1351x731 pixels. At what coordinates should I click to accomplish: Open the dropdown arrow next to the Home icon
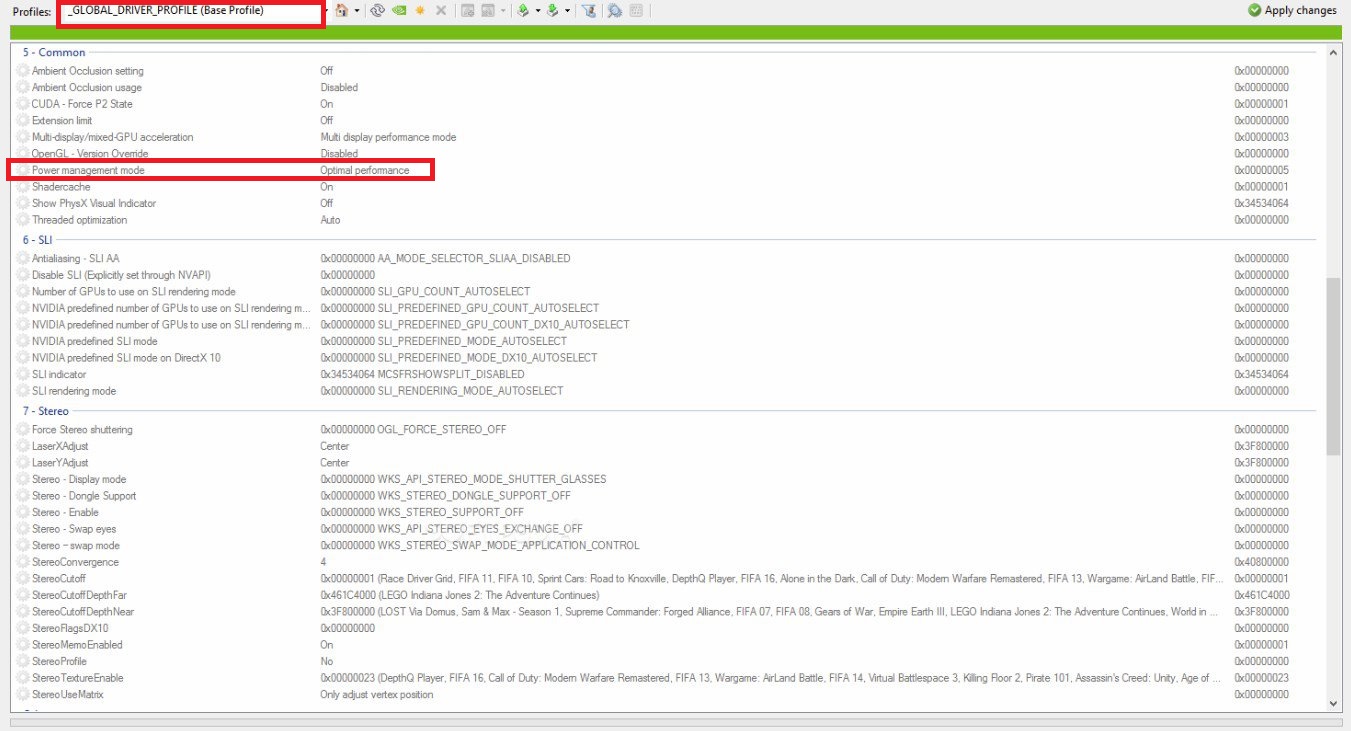coord(357,11)
